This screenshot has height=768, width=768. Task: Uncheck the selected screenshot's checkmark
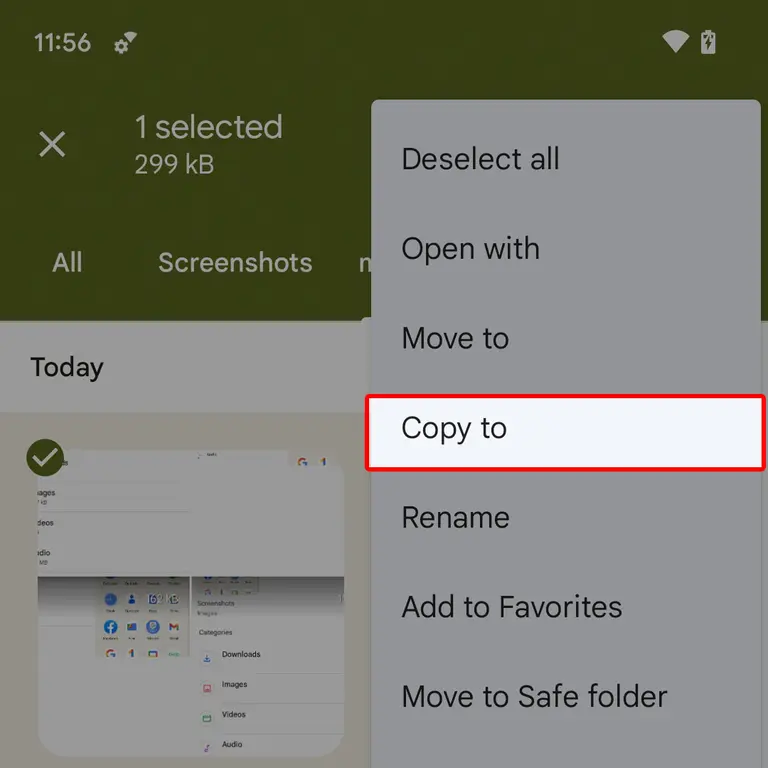click(x=45, y=458)
